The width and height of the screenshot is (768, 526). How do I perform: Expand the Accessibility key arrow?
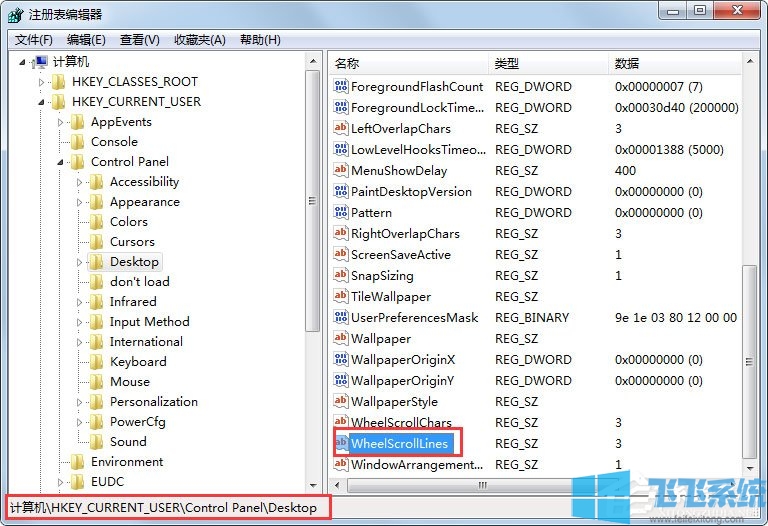(80, 181)
